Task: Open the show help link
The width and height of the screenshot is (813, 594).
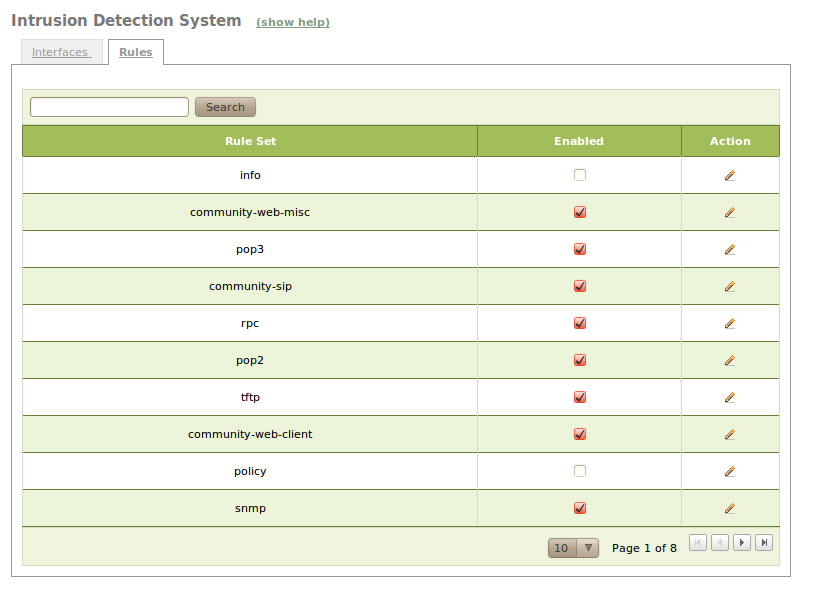Action: (x=293, y=22)
